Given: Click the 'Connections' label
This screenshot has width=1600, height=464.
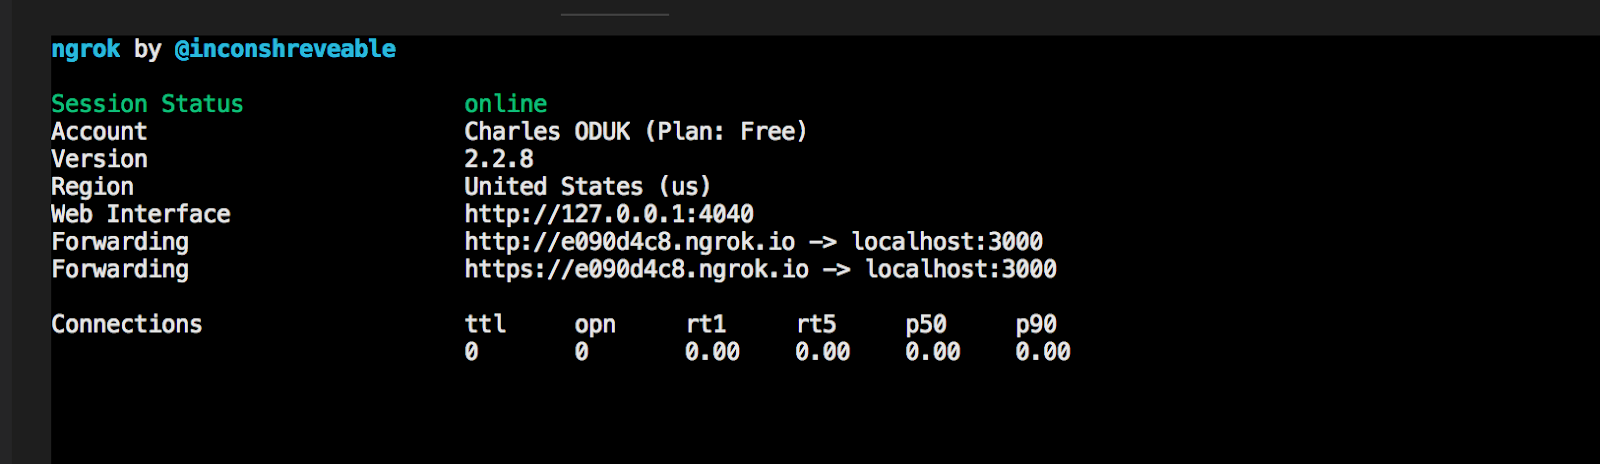Looking at the screenshot, I should 126,324.
